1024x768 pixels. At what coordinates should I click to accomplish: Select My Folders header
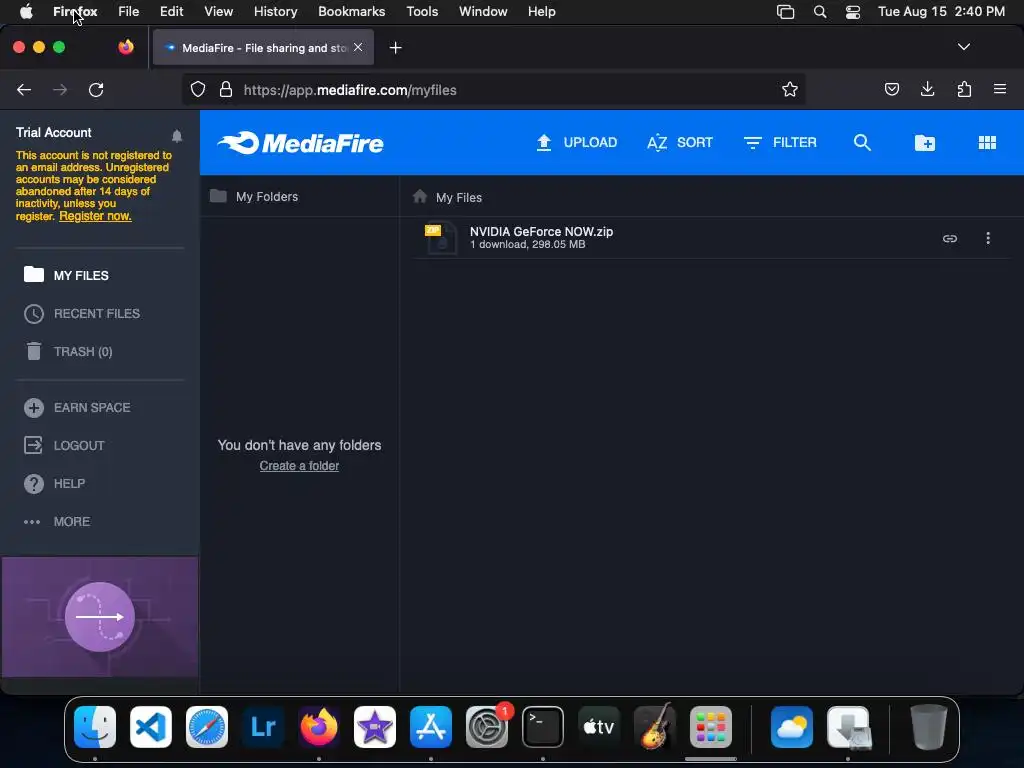pos(254,196)
